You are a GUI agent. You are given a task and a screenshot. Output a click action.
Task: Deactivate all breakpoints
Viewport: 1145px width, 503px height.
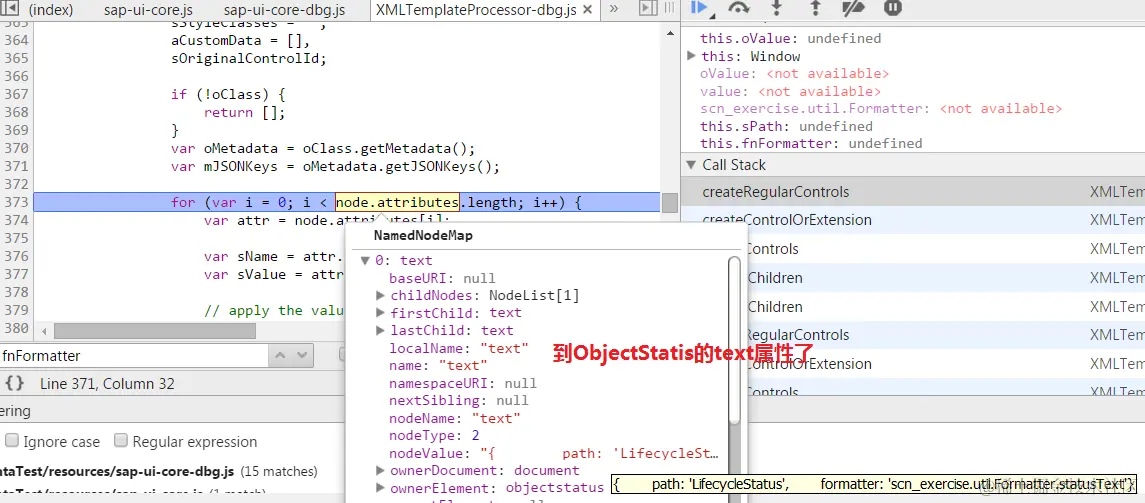point(853,7)
